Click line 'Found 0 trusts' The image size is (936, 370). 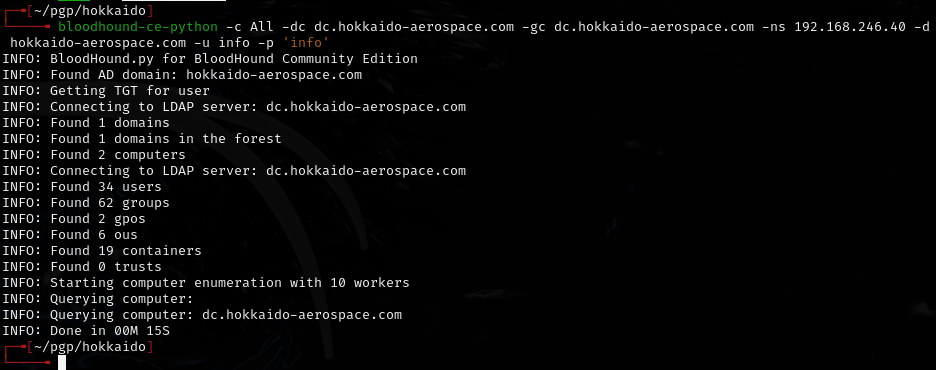pos(82,266)
